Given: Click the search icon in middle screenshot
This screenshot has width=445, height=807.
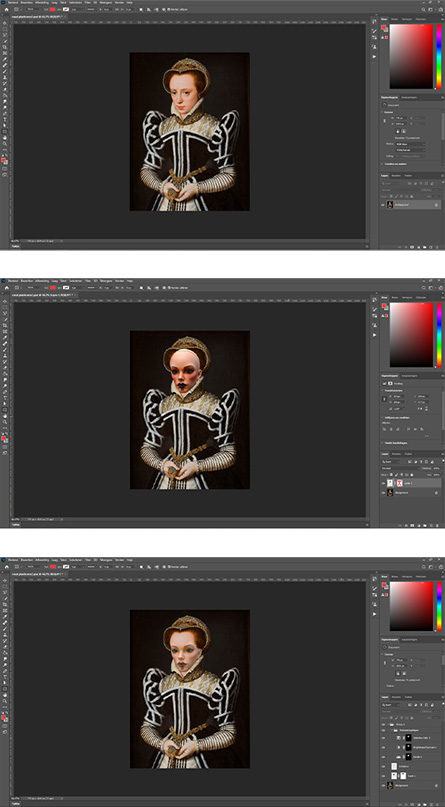Looking at the screenshot, I should (x=423, y=288).
